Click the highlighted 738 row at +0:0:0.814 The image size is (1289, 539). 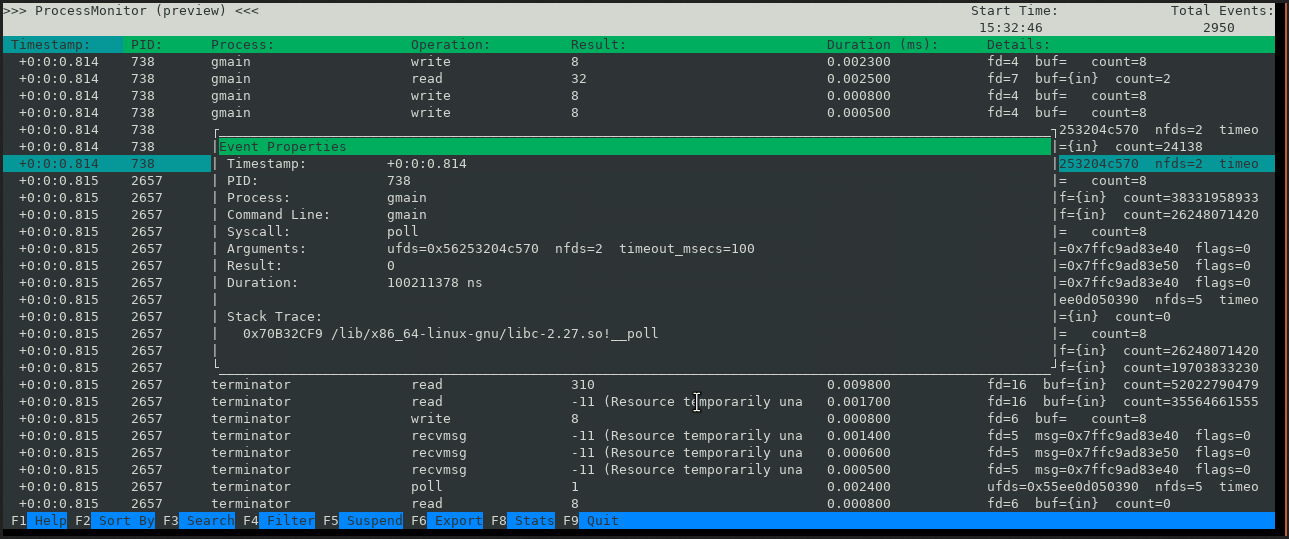tap(107, 164)
